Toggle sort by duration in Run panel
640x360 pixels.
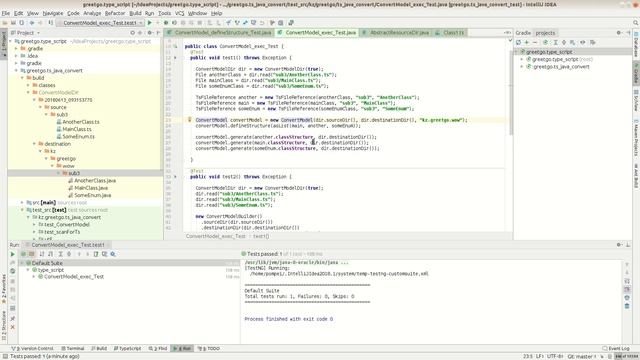(x=50, y=254)
